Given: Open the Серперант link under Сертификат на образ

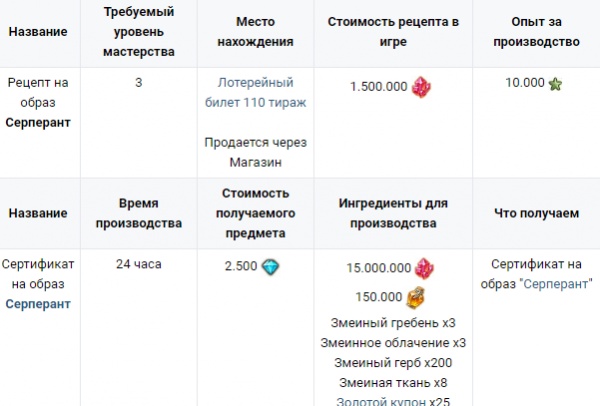Looking at the screenshot, I should 38,303.
